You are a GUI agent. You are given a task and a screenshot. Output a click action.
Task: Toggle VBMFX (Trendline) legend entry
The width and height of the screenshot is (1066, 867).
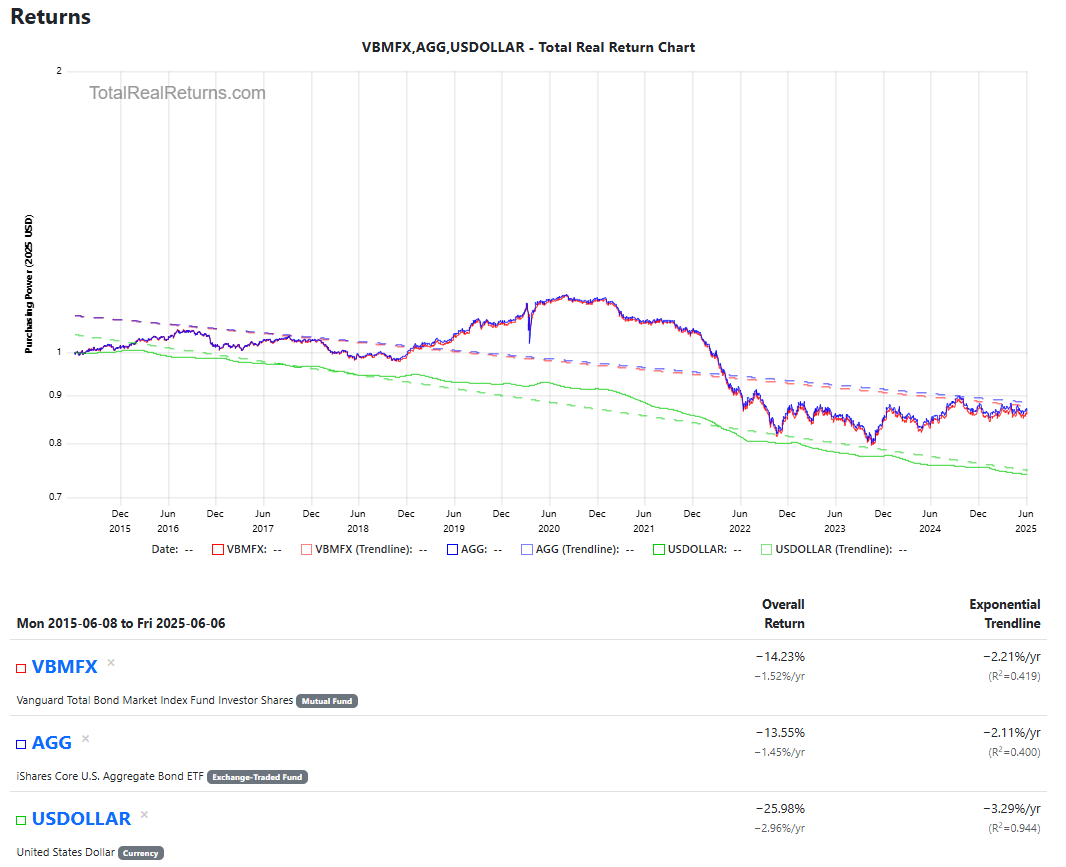(364, 549)
